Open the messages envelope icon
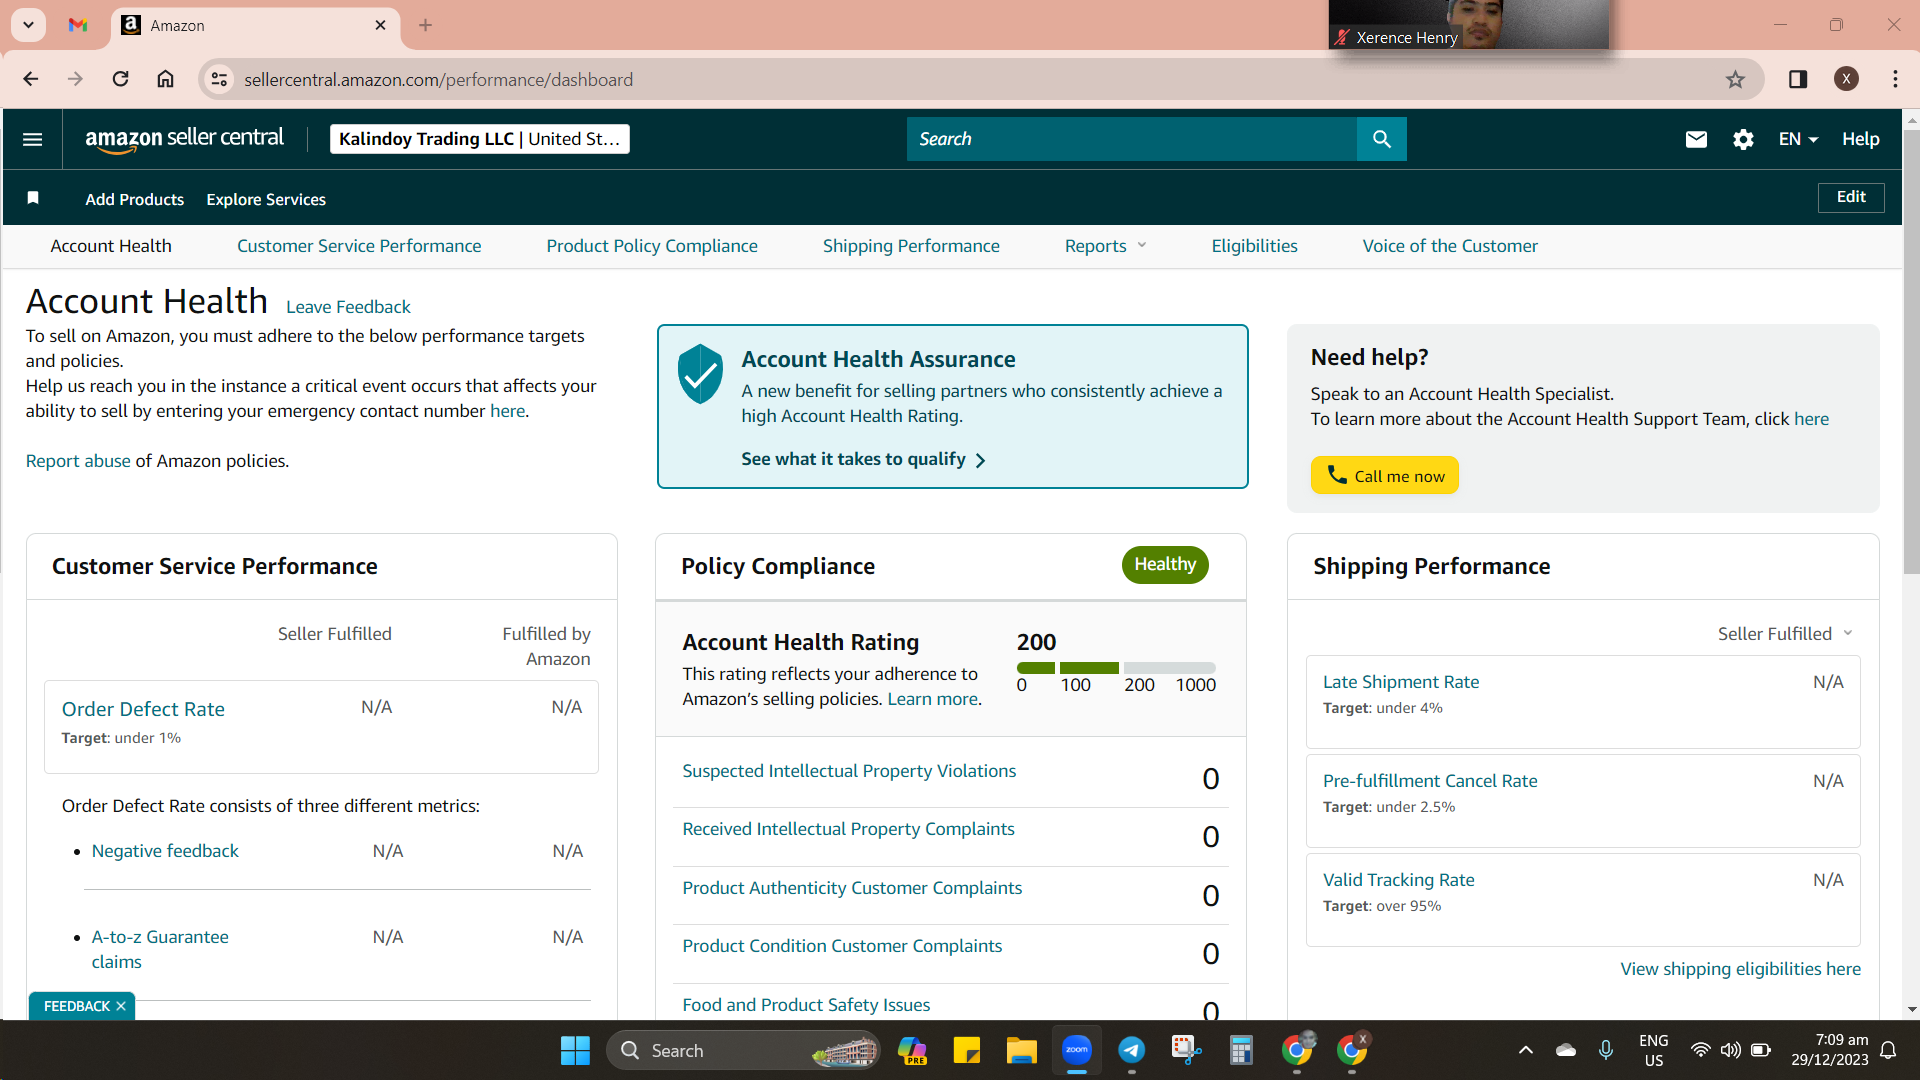 [x=1696, y=139]
